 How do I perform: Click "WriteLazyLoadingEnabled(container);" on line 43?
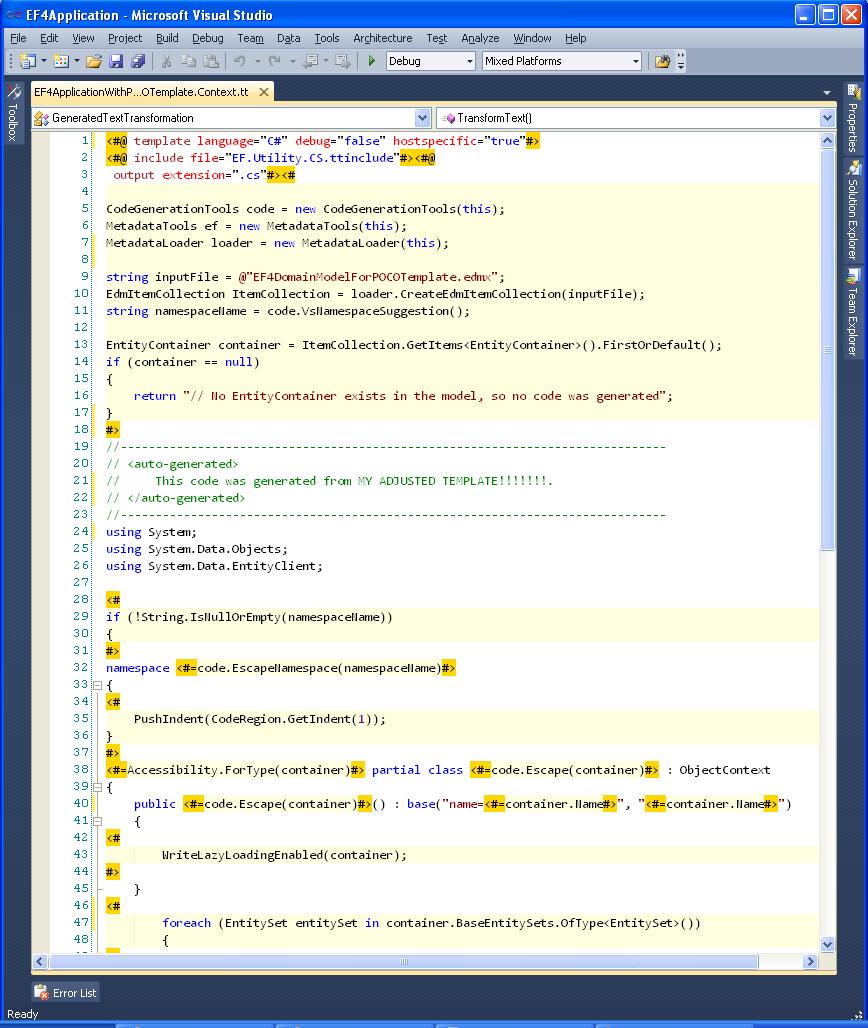284,855
